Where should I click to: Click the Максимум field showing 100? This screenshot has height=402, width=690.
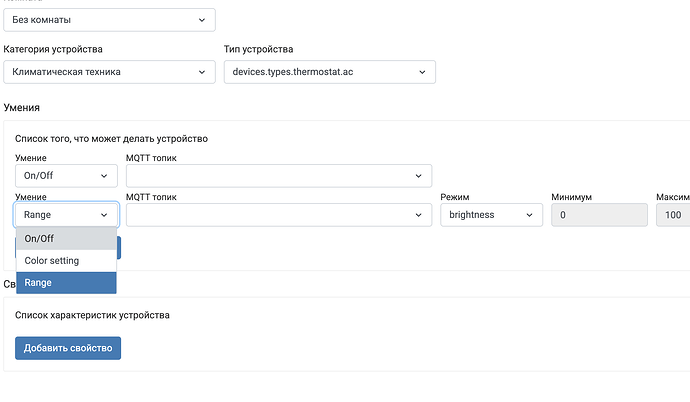pos(672,214)
